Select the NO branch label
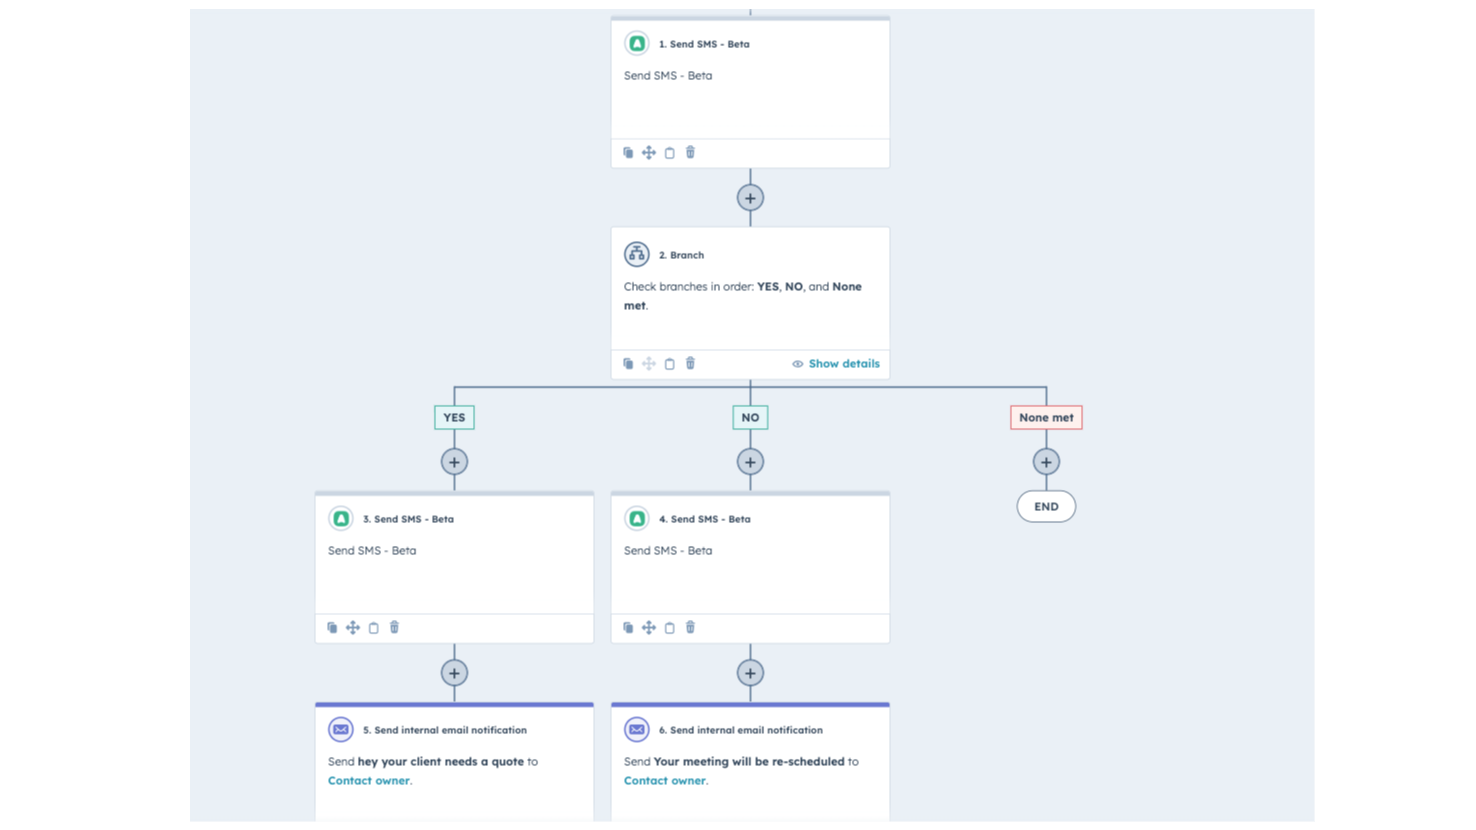 point(750,418)
